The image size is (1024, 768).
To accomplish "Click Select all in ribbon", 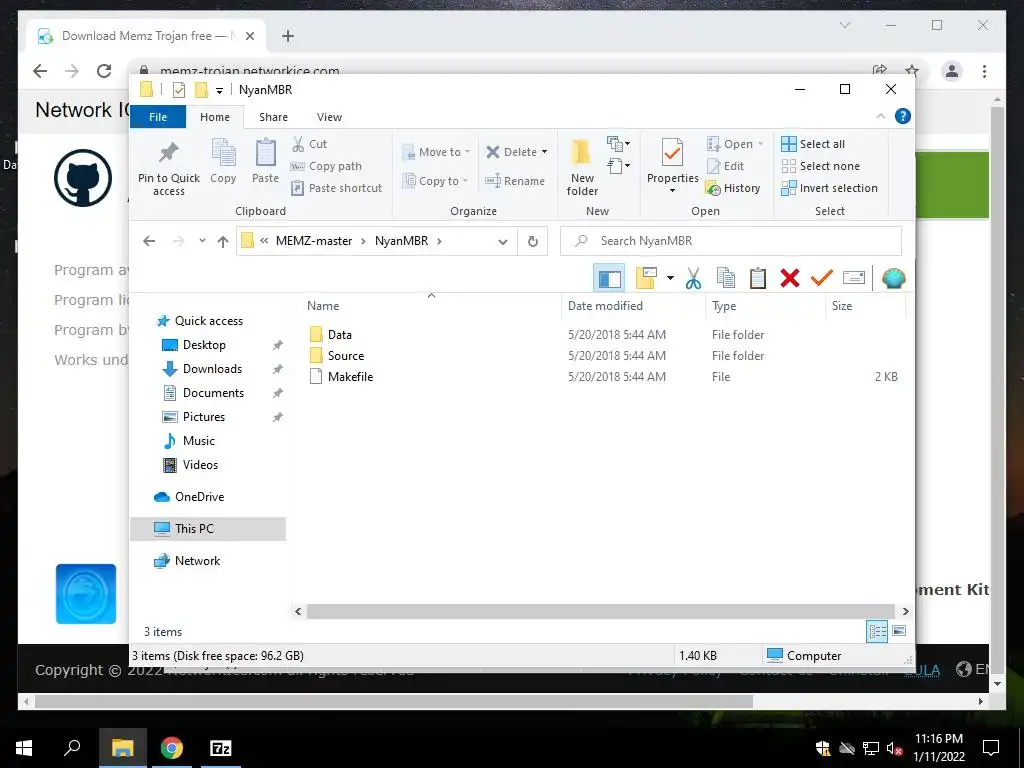I will tap(813, 144).
